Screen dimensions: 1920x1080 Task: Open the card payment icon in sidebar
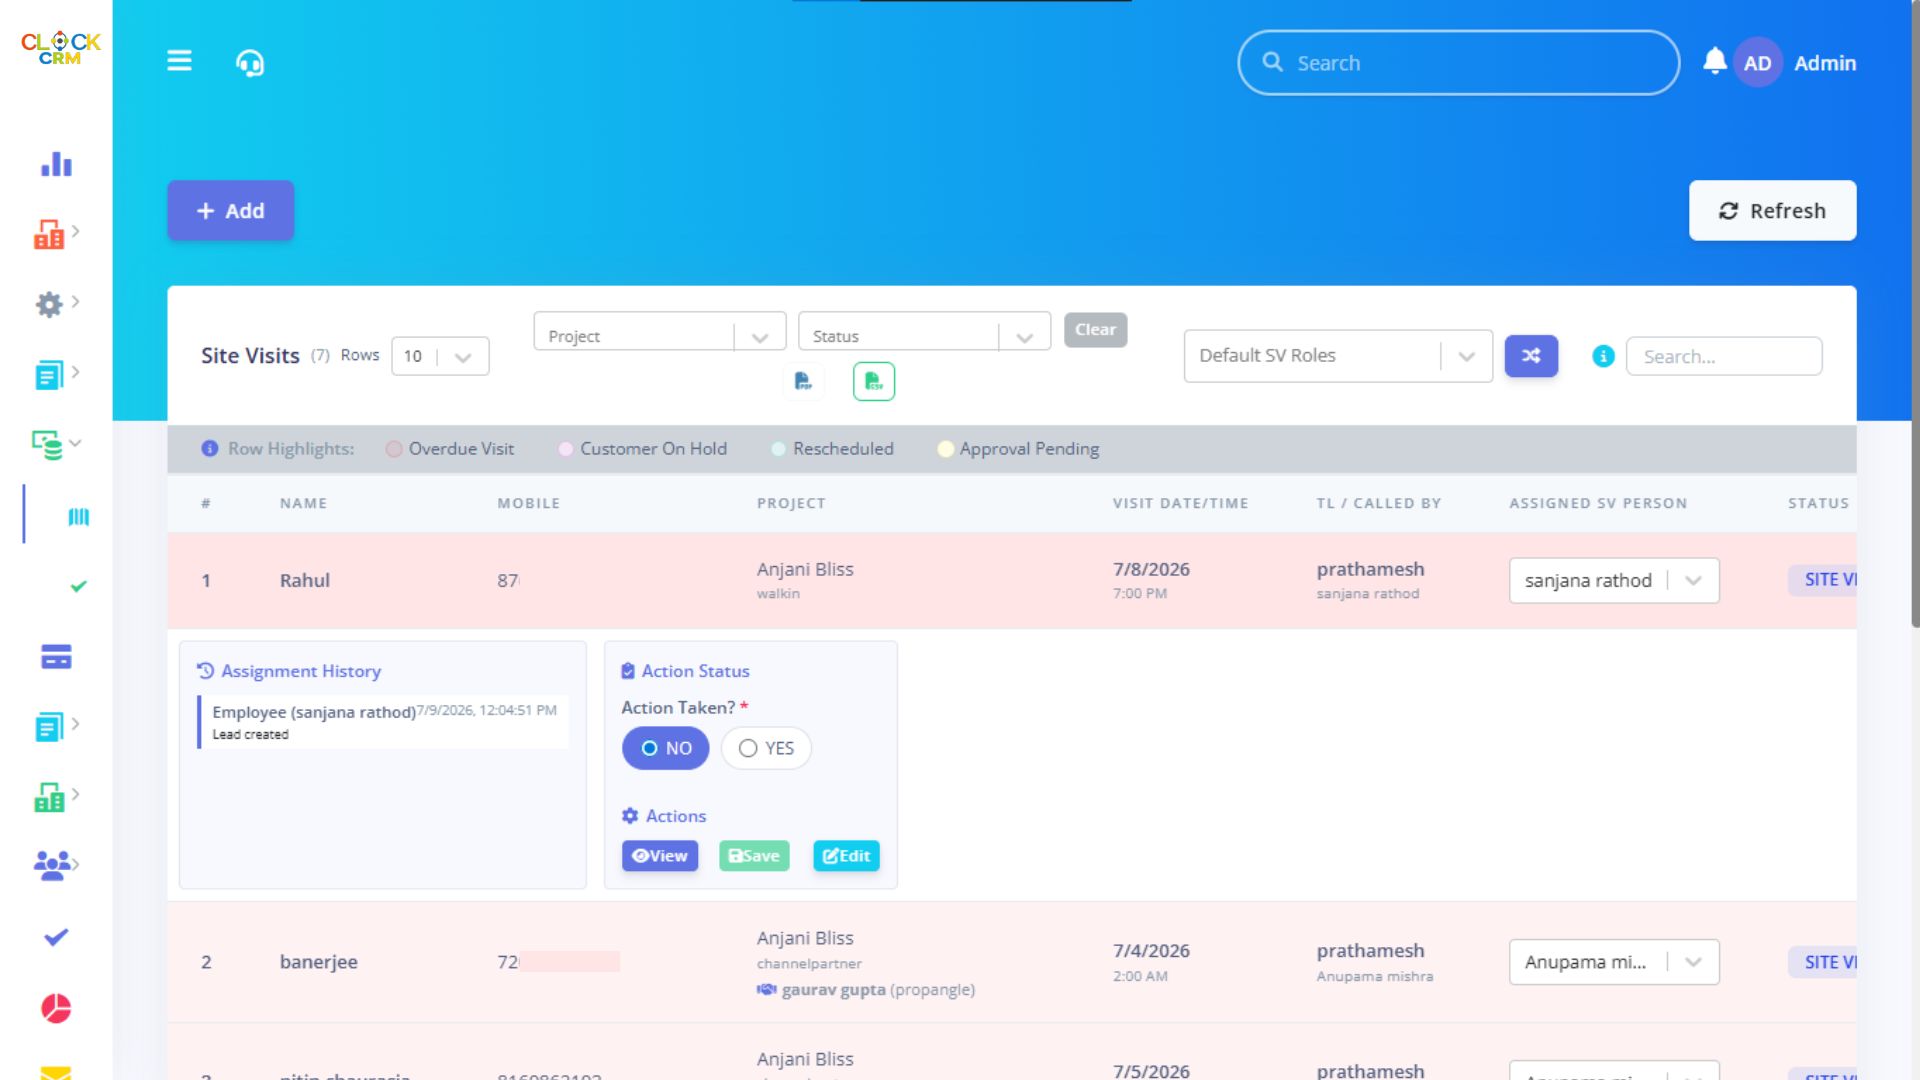[x=56, y=657]
